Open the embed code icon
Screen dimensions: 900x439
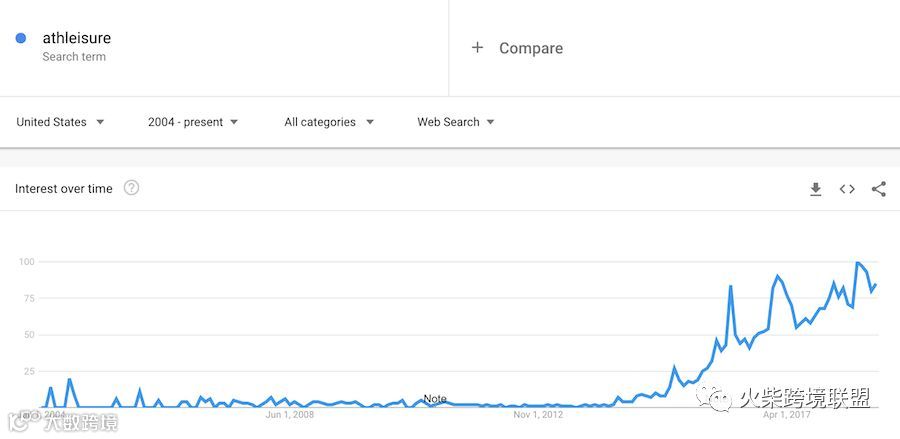(847, 189)
